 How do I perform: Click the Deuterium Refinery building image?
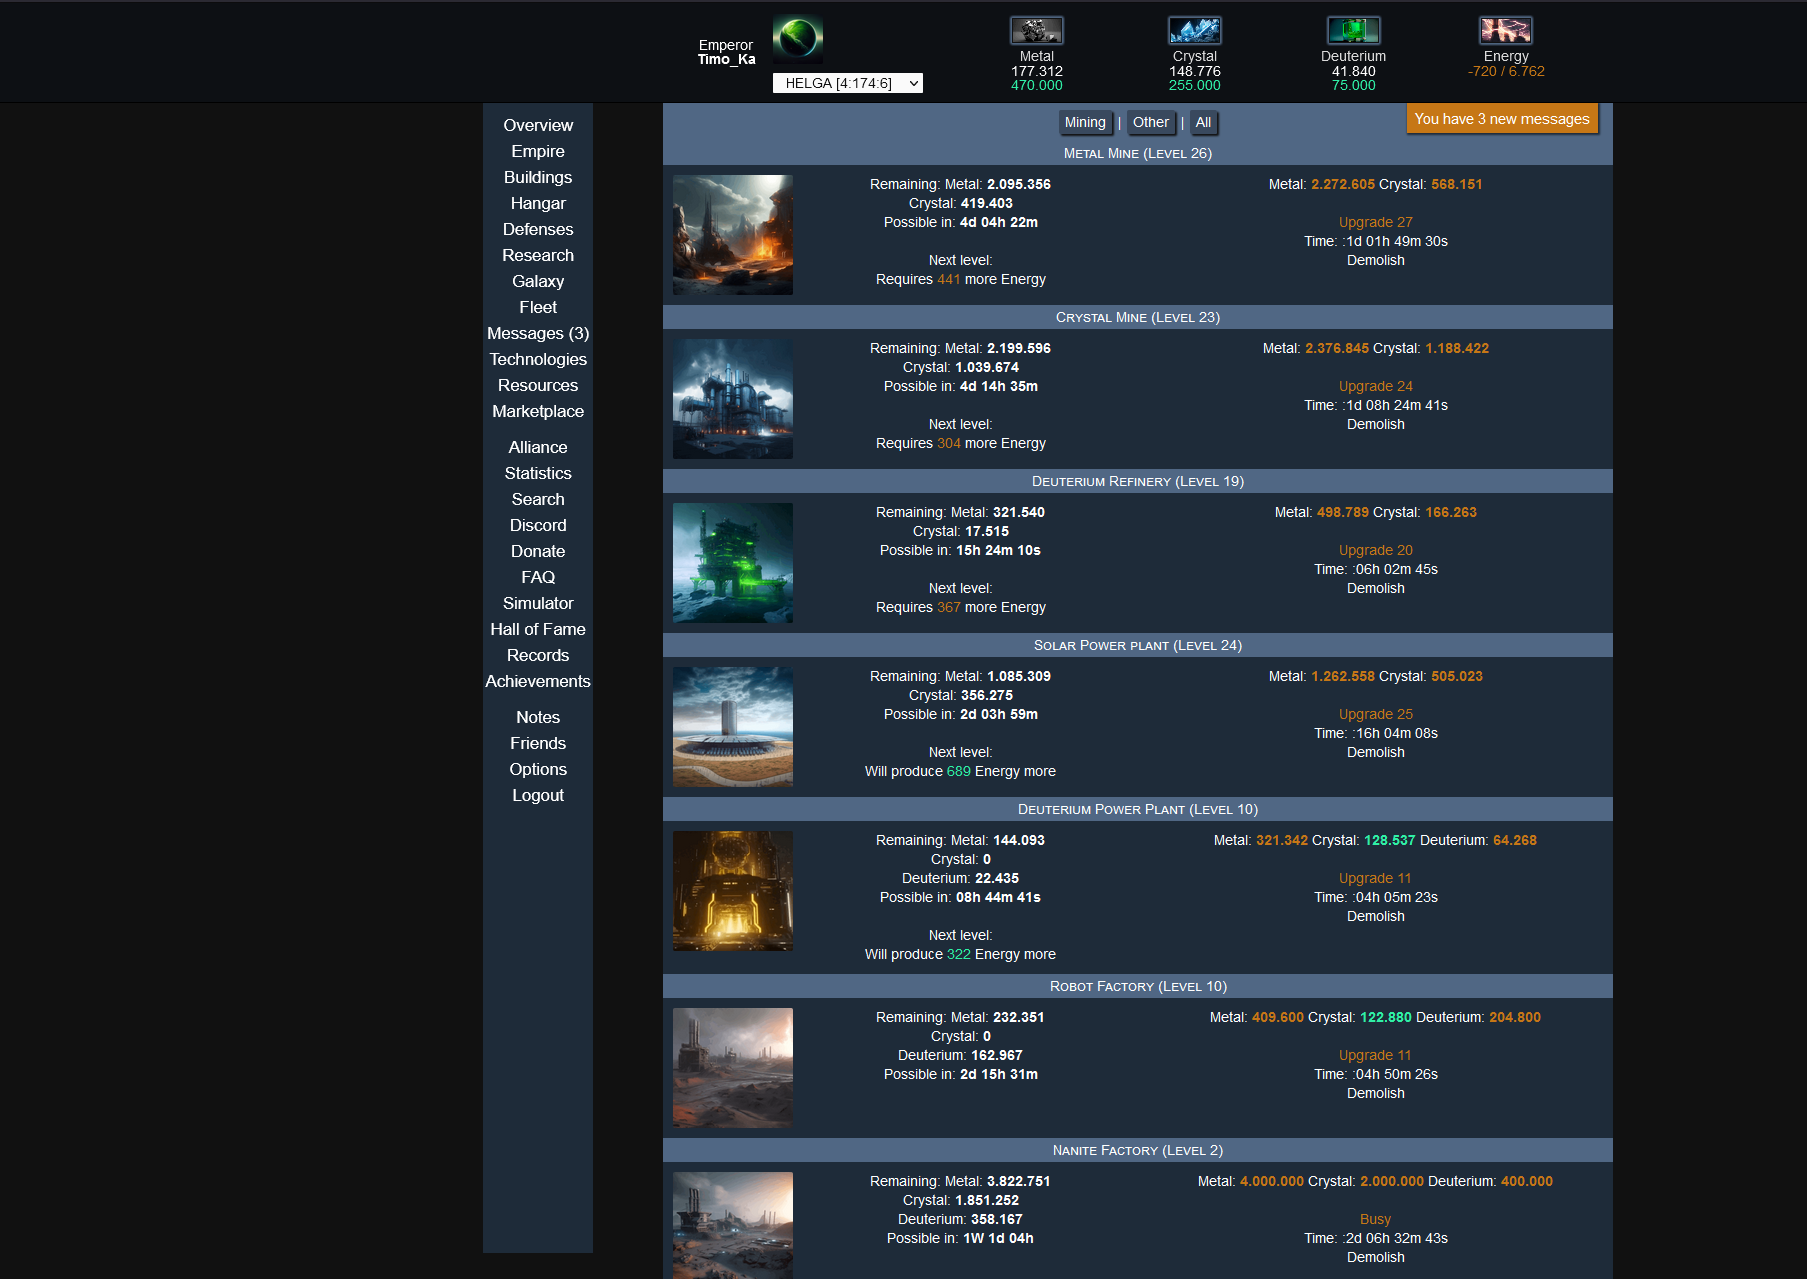coord(733,563)
